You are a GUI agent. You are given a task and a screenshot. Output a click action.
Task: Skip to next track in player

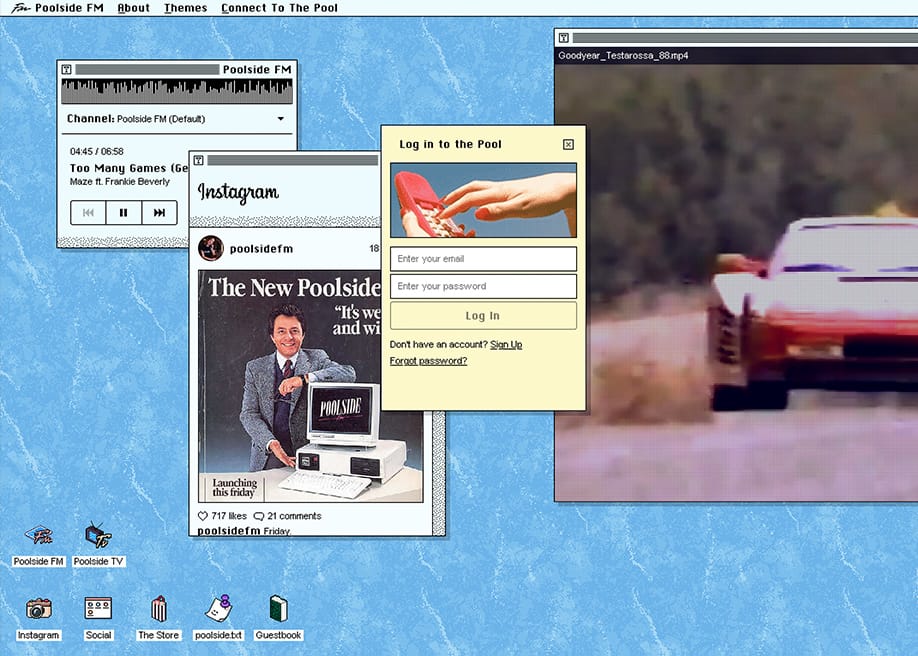point(159,213)
